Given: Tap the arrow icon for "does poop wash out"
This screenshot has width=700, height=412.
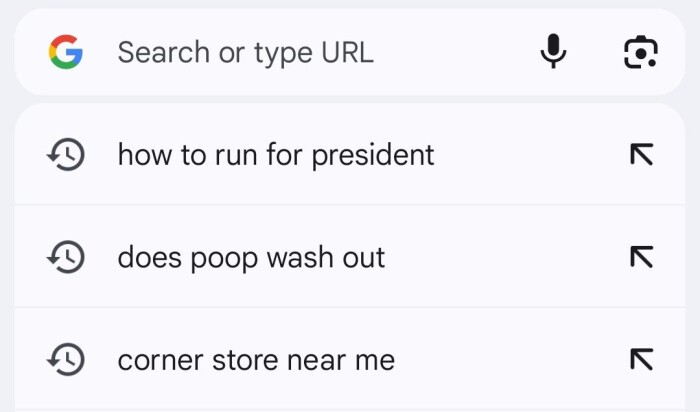Looking at the screenshot, I should coord(640,257).
